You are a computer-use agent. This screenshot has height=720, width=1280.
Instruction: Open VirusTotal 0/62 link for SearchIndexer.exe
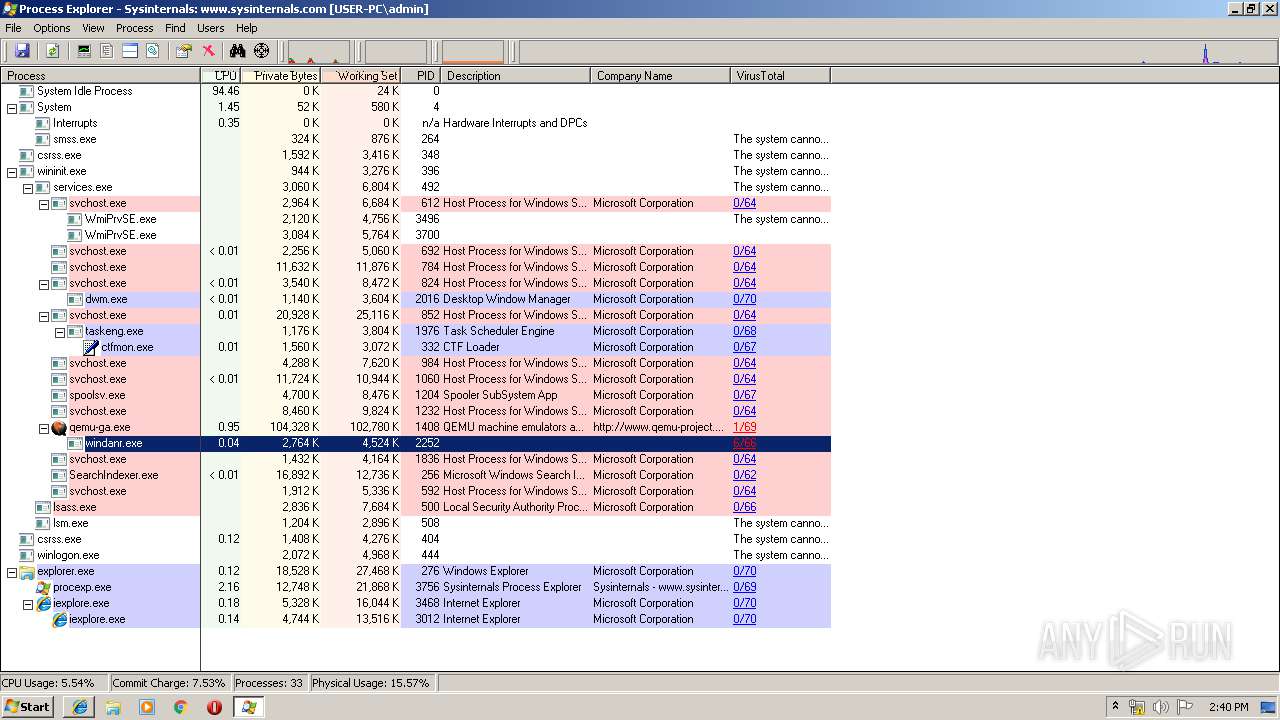(745, 475)
